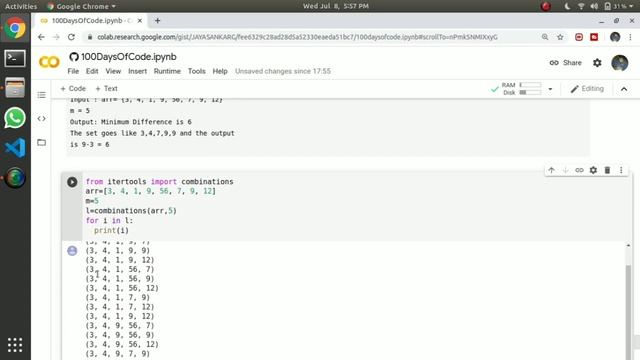640x360 pixels.
Task: Open code snippets sidebar icon
Action: click(x=41, y=119)
